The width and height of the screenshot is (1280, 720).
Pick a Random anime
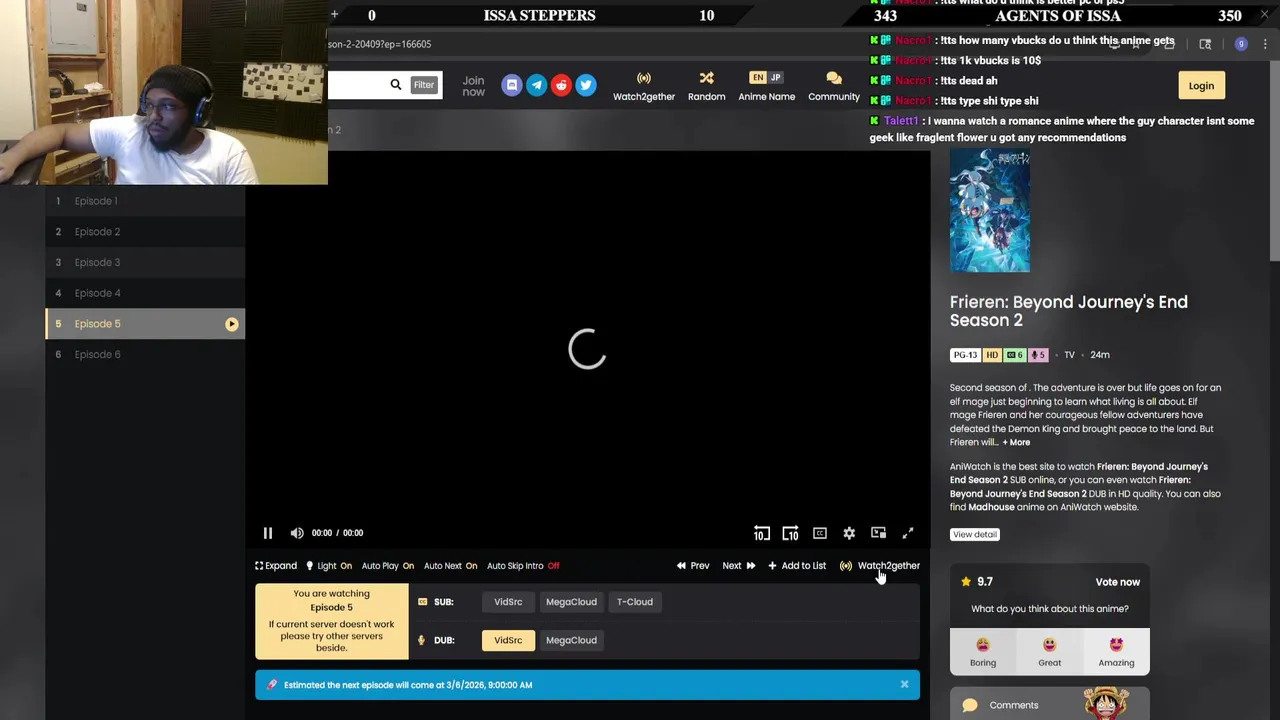coord(706,86)
